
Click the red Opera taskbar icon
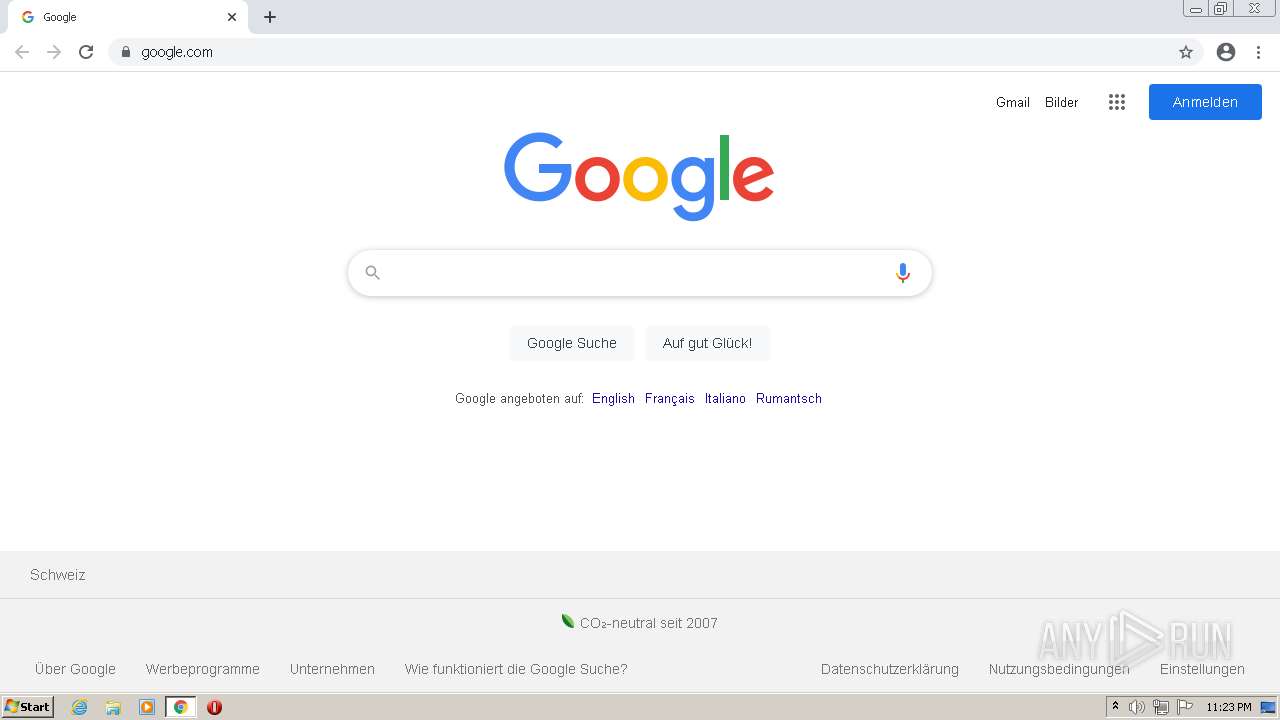pos(214,707)
